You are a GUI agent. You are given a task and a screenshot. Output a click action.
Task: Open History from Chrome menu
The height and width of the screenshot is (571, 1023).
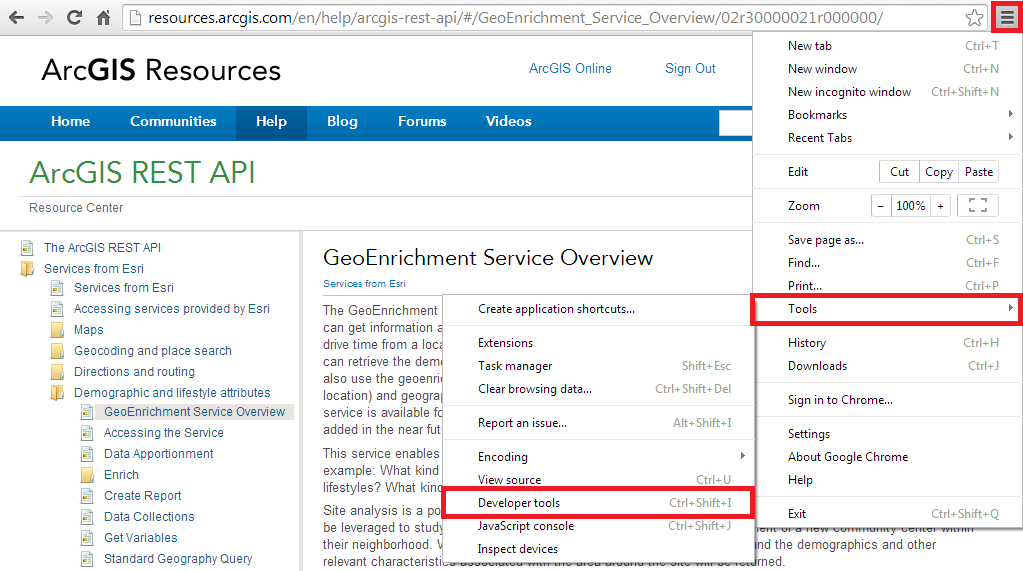point(887,343)
